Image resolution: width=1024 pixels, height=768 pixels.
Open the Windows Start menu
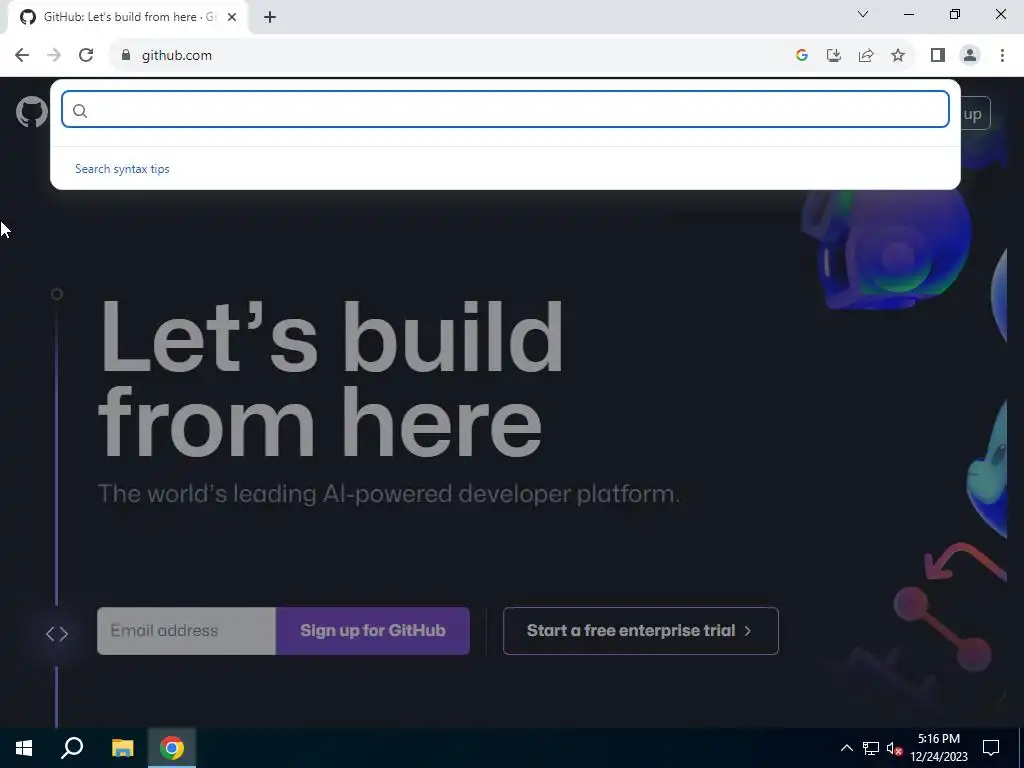(24, 748)
